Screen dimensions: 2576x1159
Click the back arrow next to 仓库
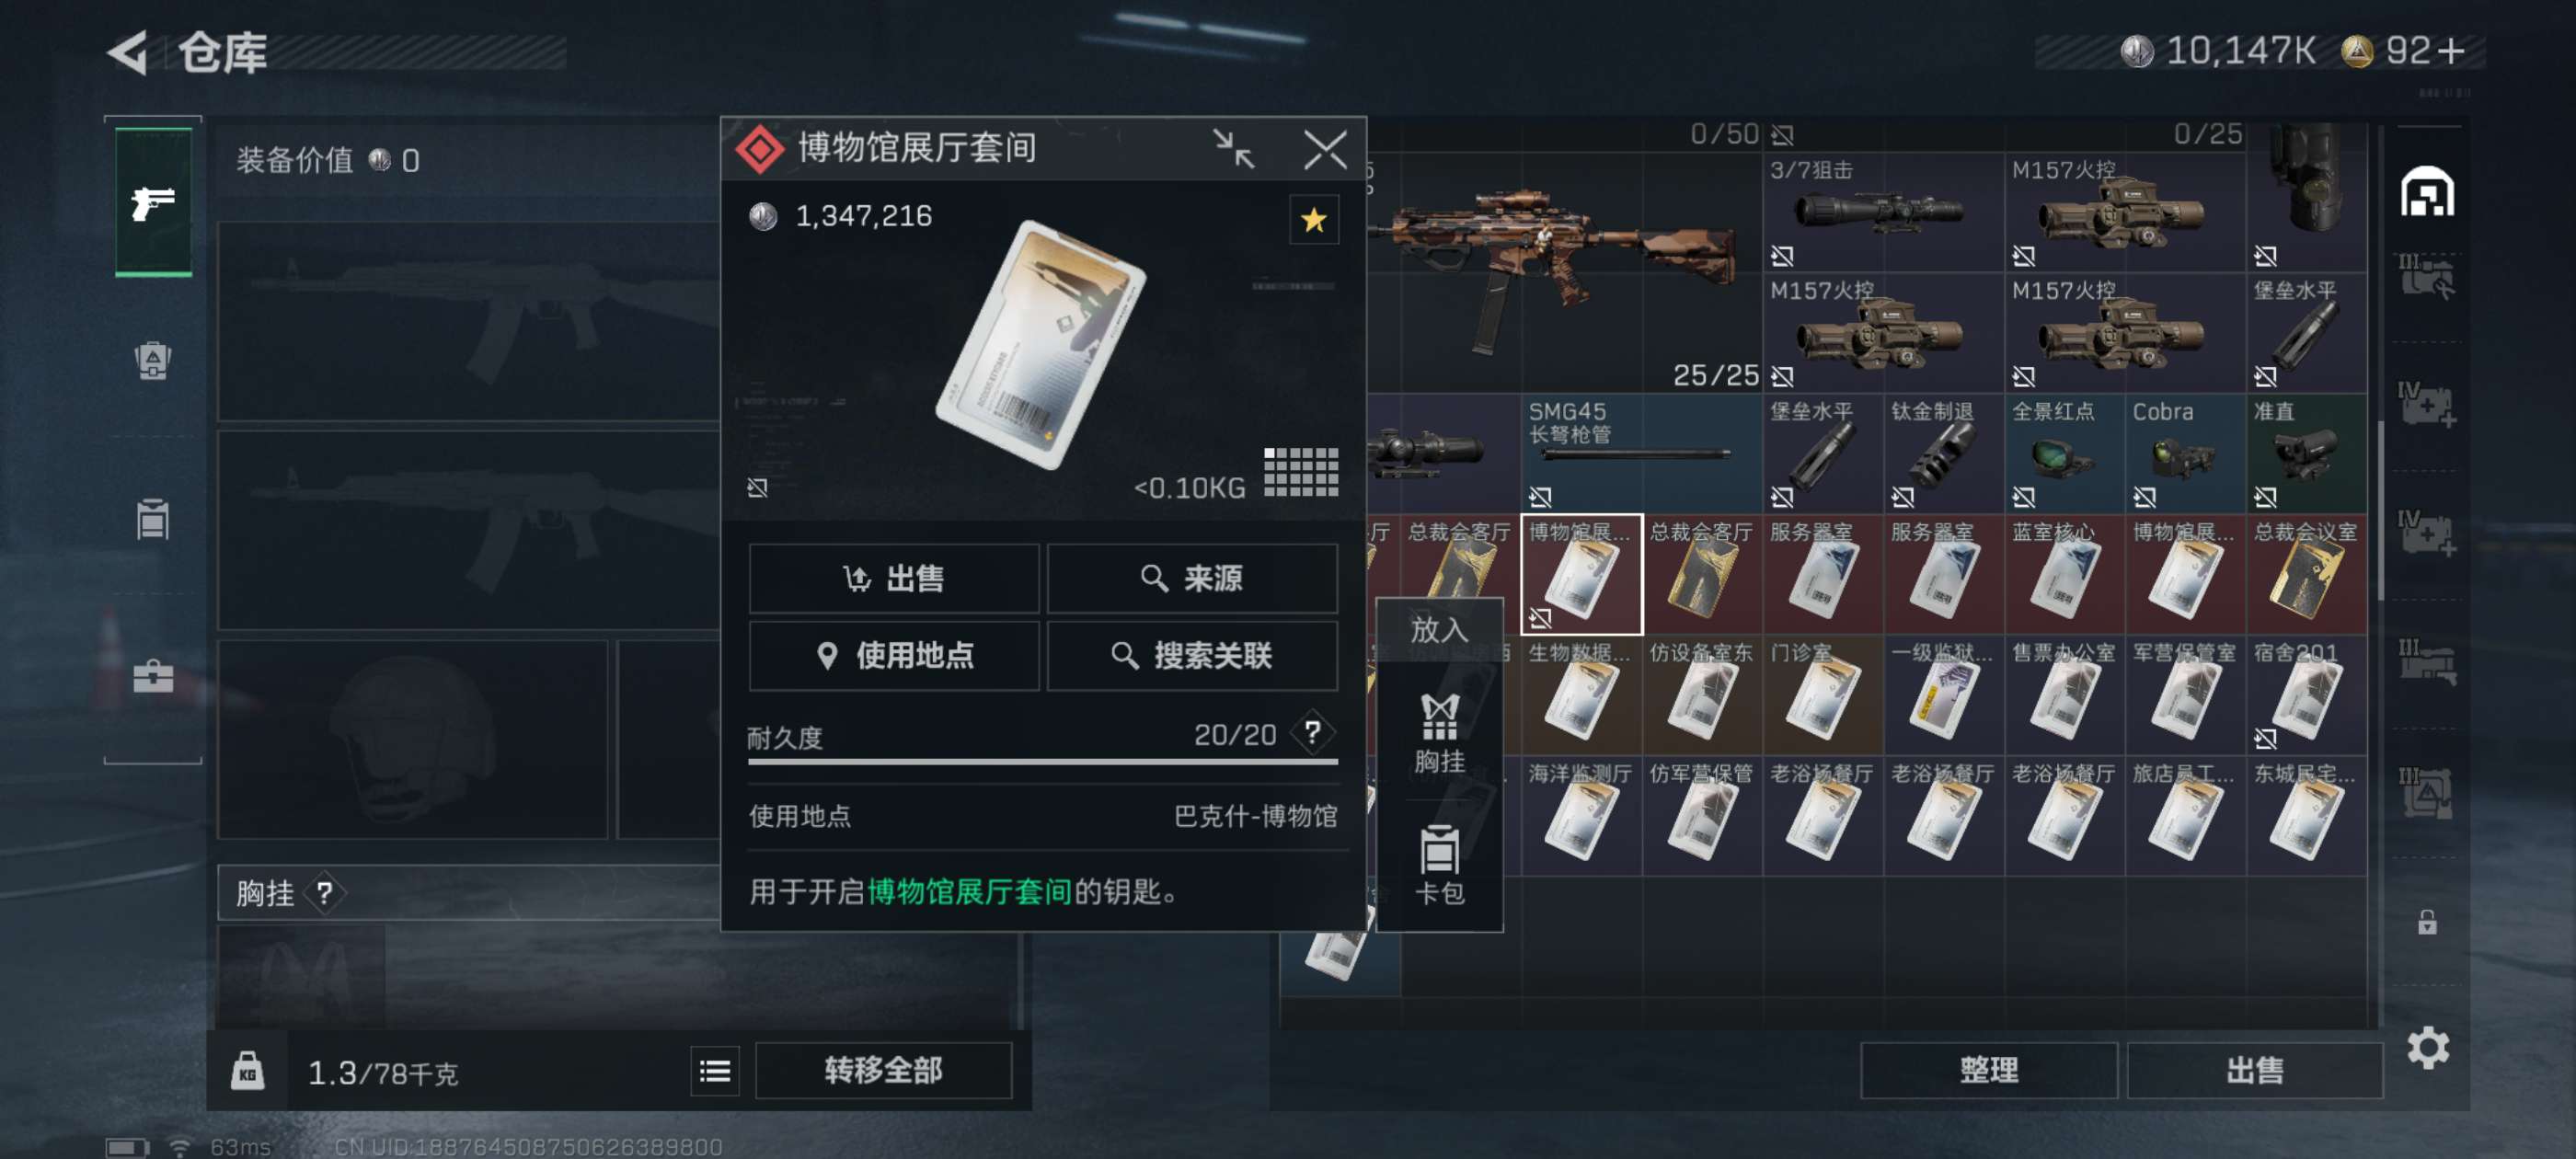pyautogui.click(x=128, y=51)
